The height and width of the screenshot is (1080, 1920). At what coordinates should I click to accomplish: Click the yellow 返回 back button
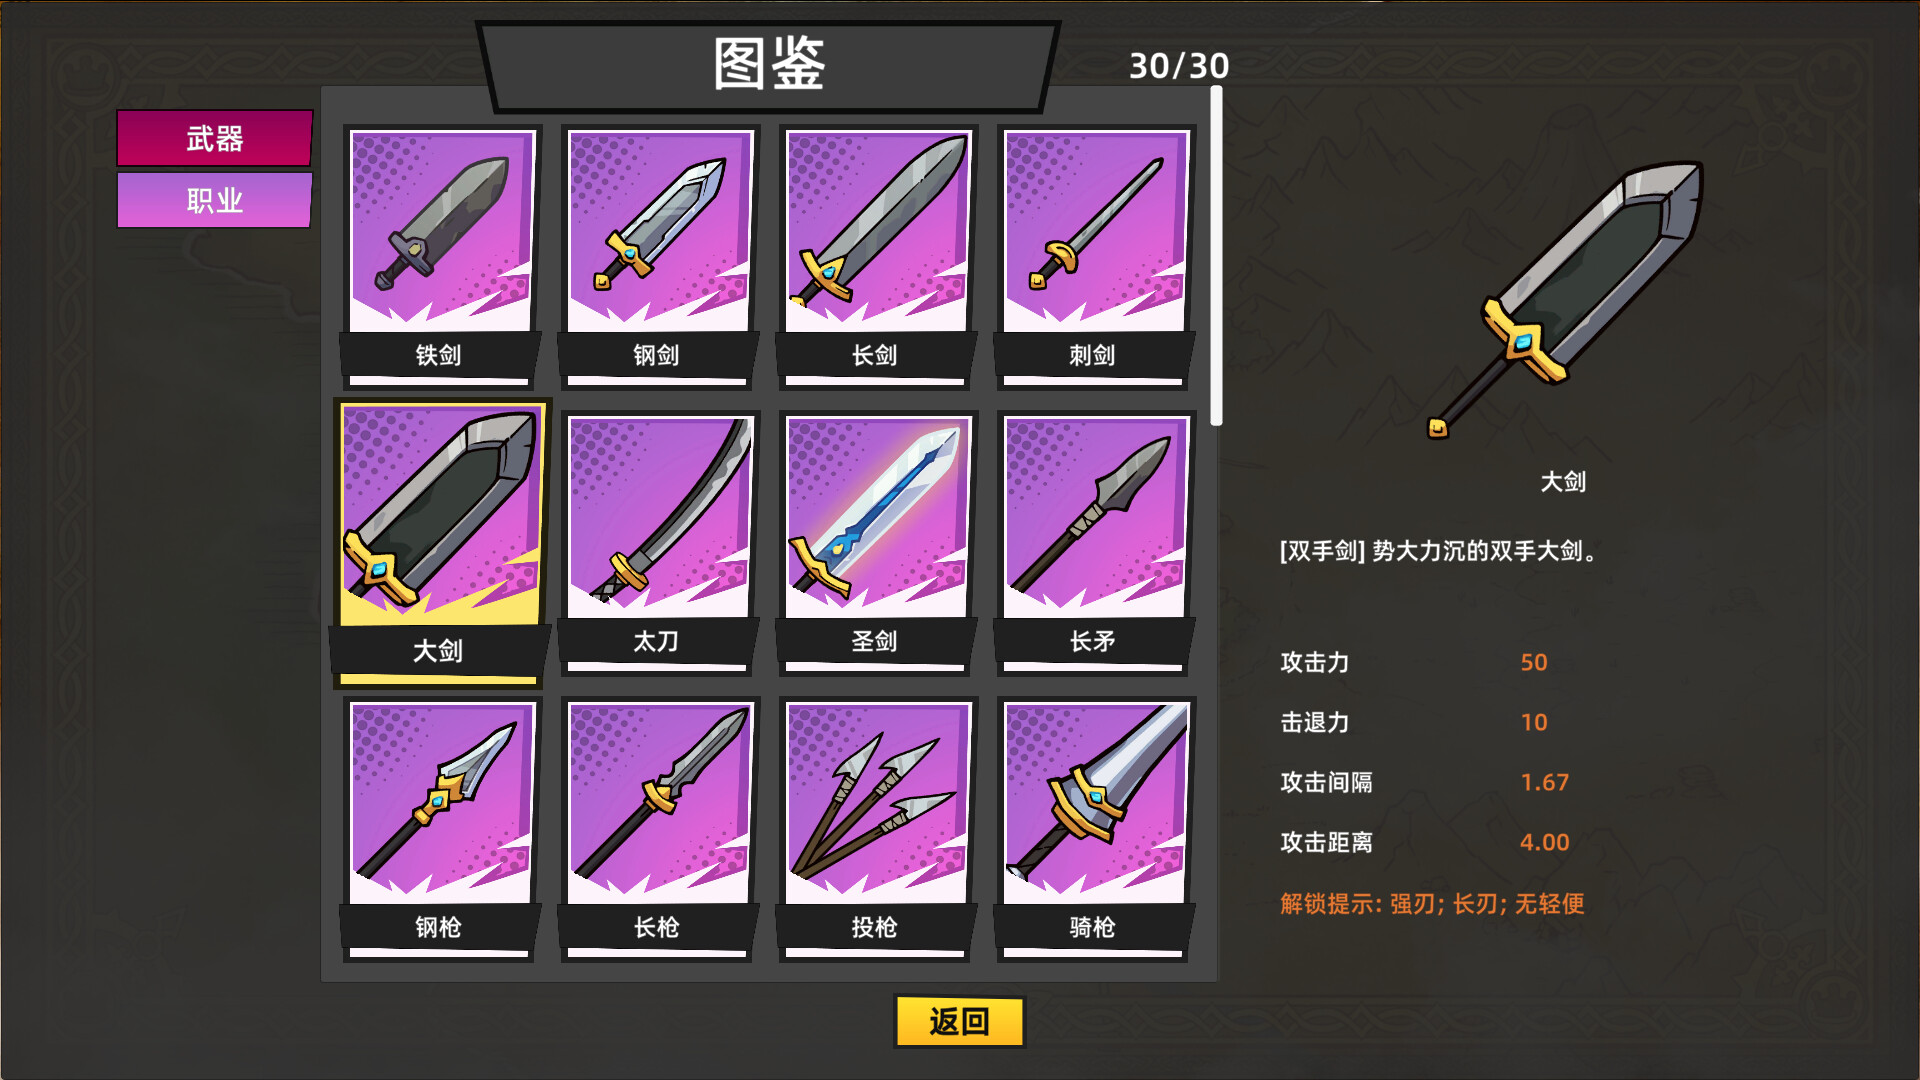(x=959, y=1021)
